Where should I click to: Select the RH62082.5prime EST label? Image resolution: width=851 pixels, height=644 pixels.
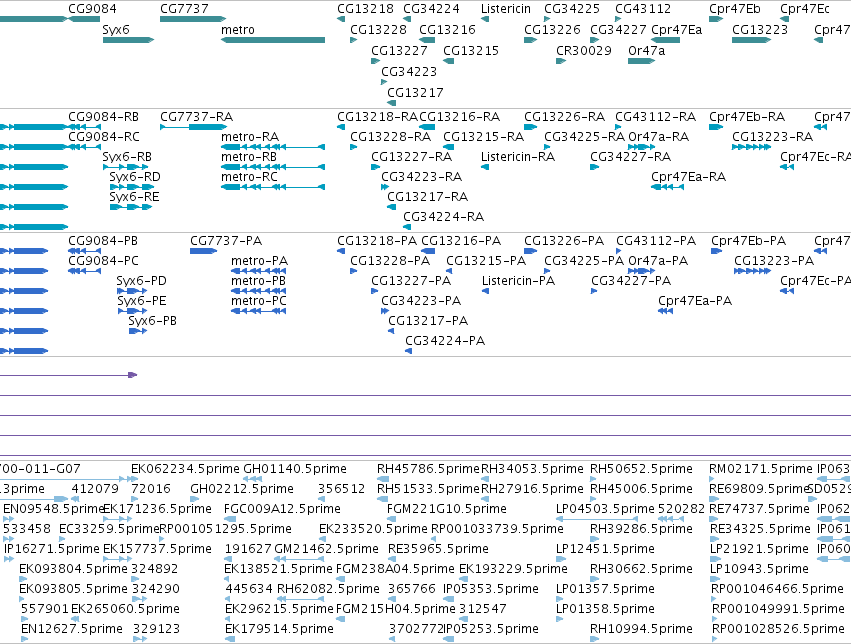pos(328,589)
